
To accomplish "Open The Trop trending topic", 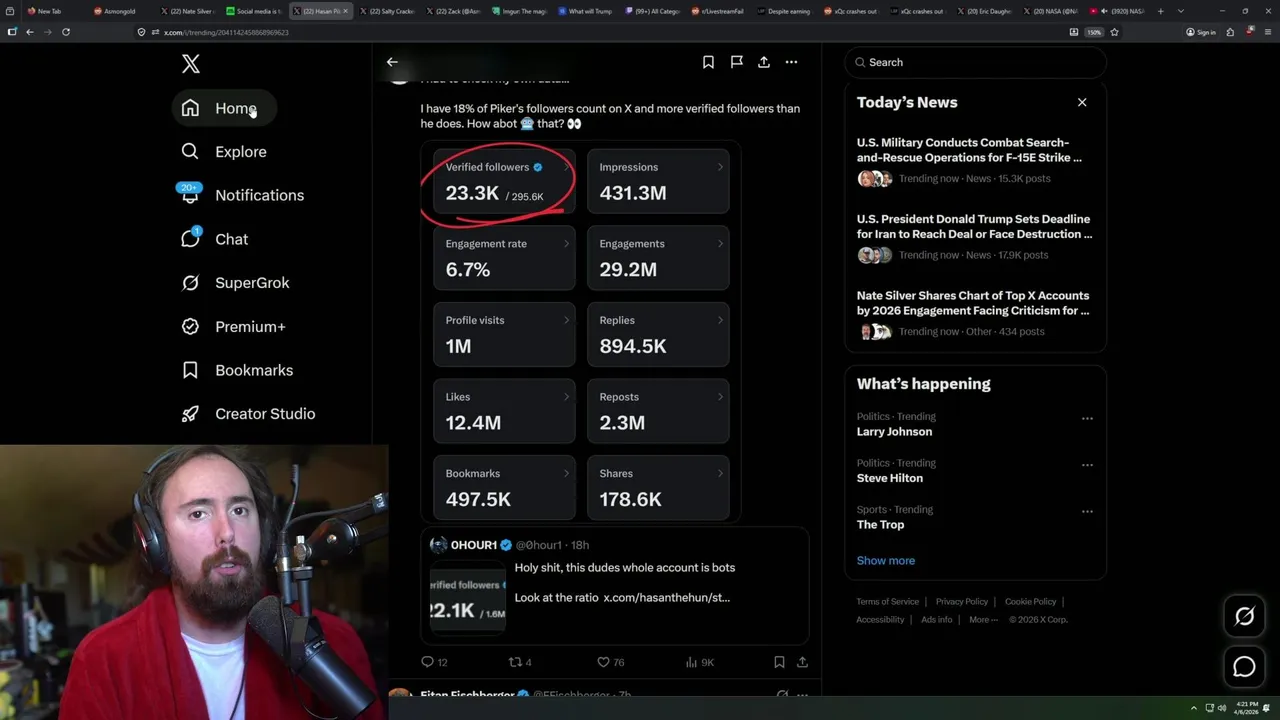I will [x=880, y=525].
